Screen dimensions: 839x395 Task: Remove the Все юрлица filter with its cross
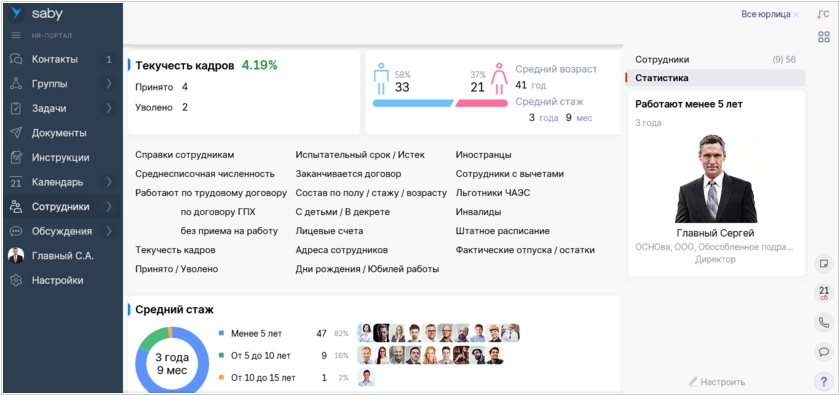pyautogui.click(x=796, y=14)
